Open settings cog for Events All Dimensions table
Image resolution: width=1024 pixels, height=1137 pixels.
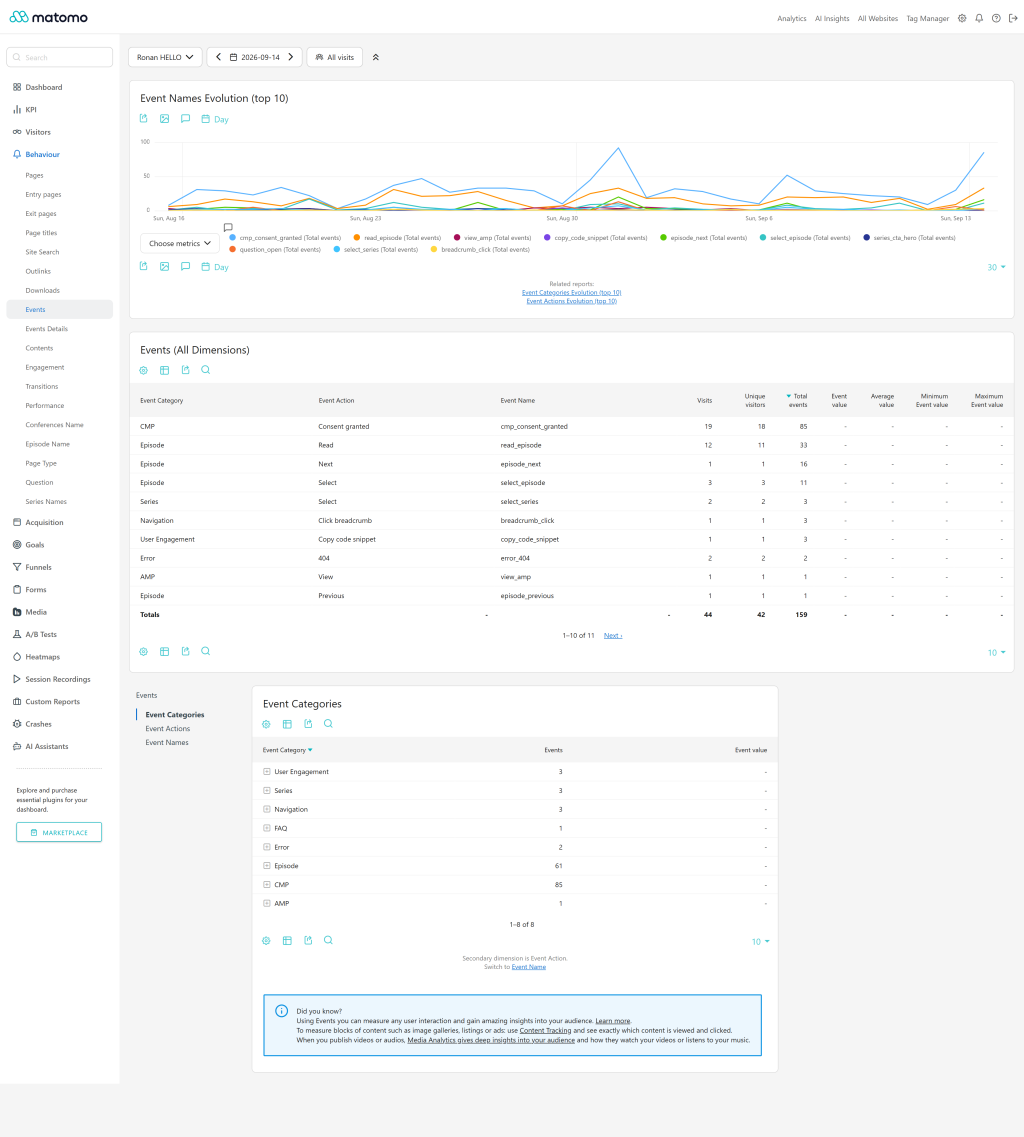144,370
